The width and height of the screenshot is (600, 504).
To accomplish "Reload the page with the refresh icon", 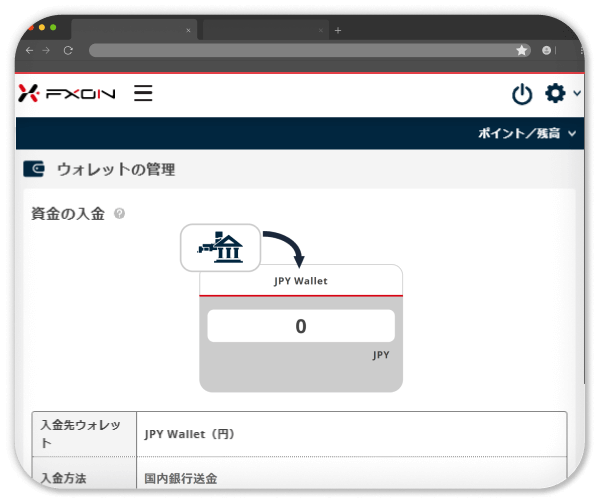I will [x=68, y=51].
